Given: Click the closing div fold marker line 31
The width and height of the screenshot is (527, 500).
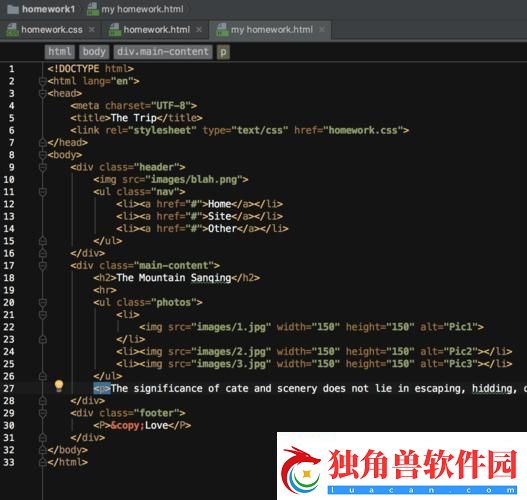Looking at the screenshot, I should (x=42, y=438).
